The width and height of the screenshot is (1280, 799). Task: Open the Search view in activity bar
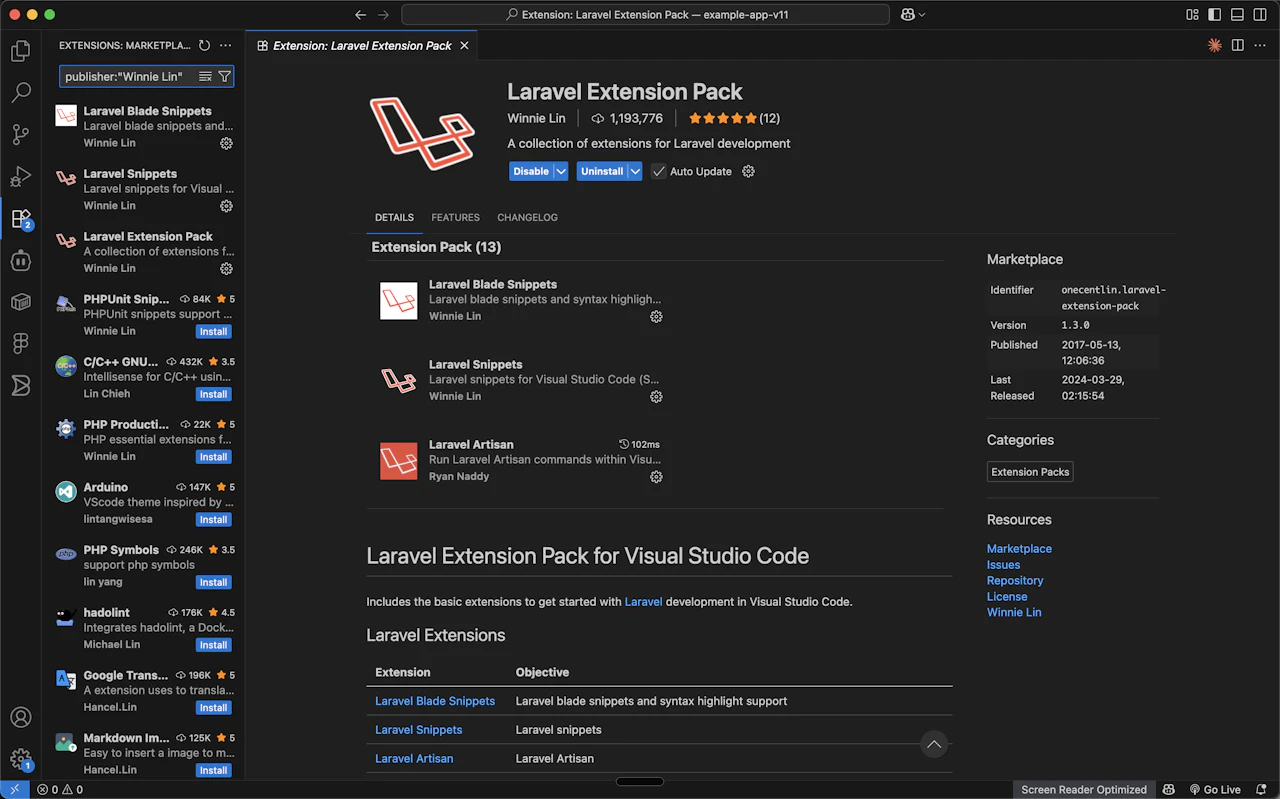point(21,93)
